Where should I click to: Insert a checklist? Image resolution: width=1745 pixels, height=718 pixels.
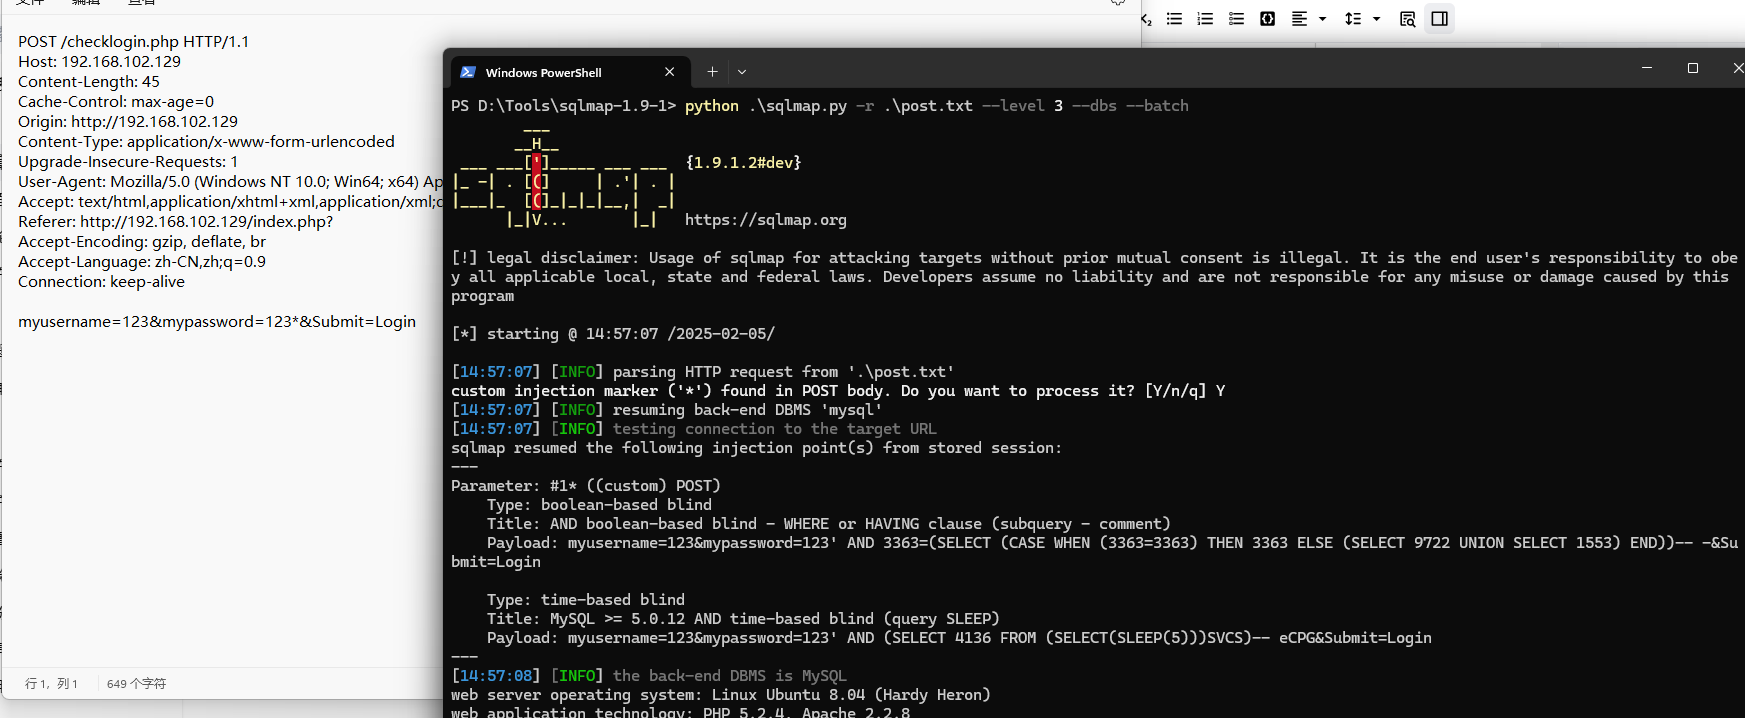(1236, 19)
